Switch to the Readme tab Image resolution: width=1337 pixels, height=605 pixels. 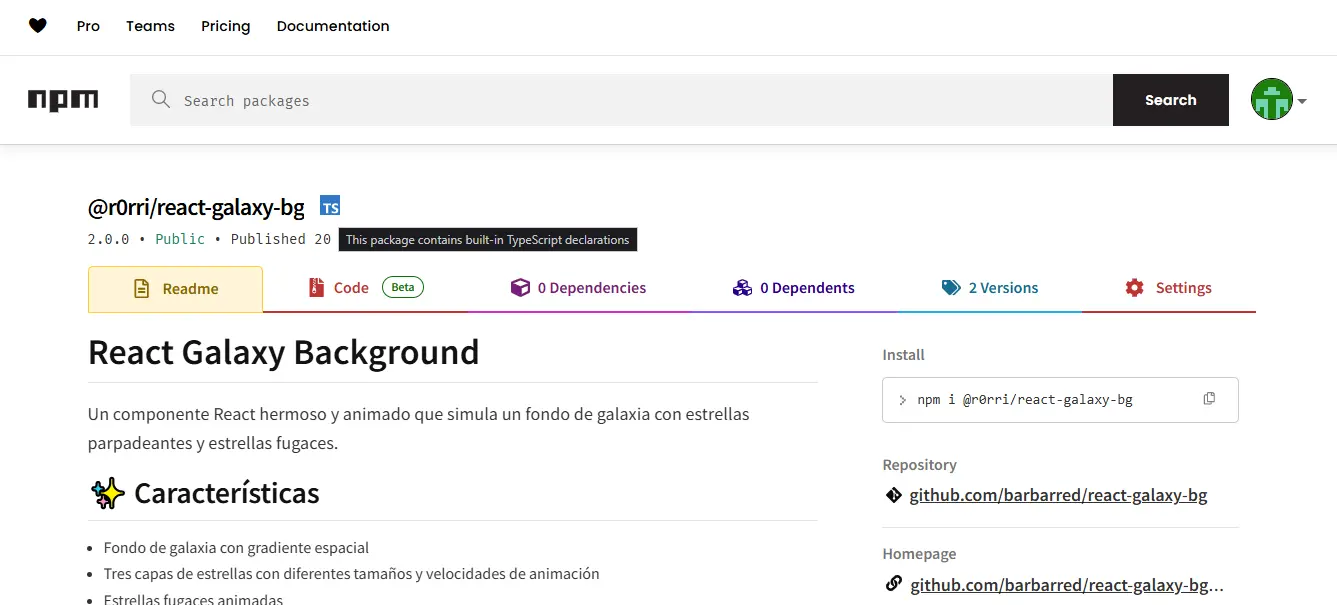point(176,289)
